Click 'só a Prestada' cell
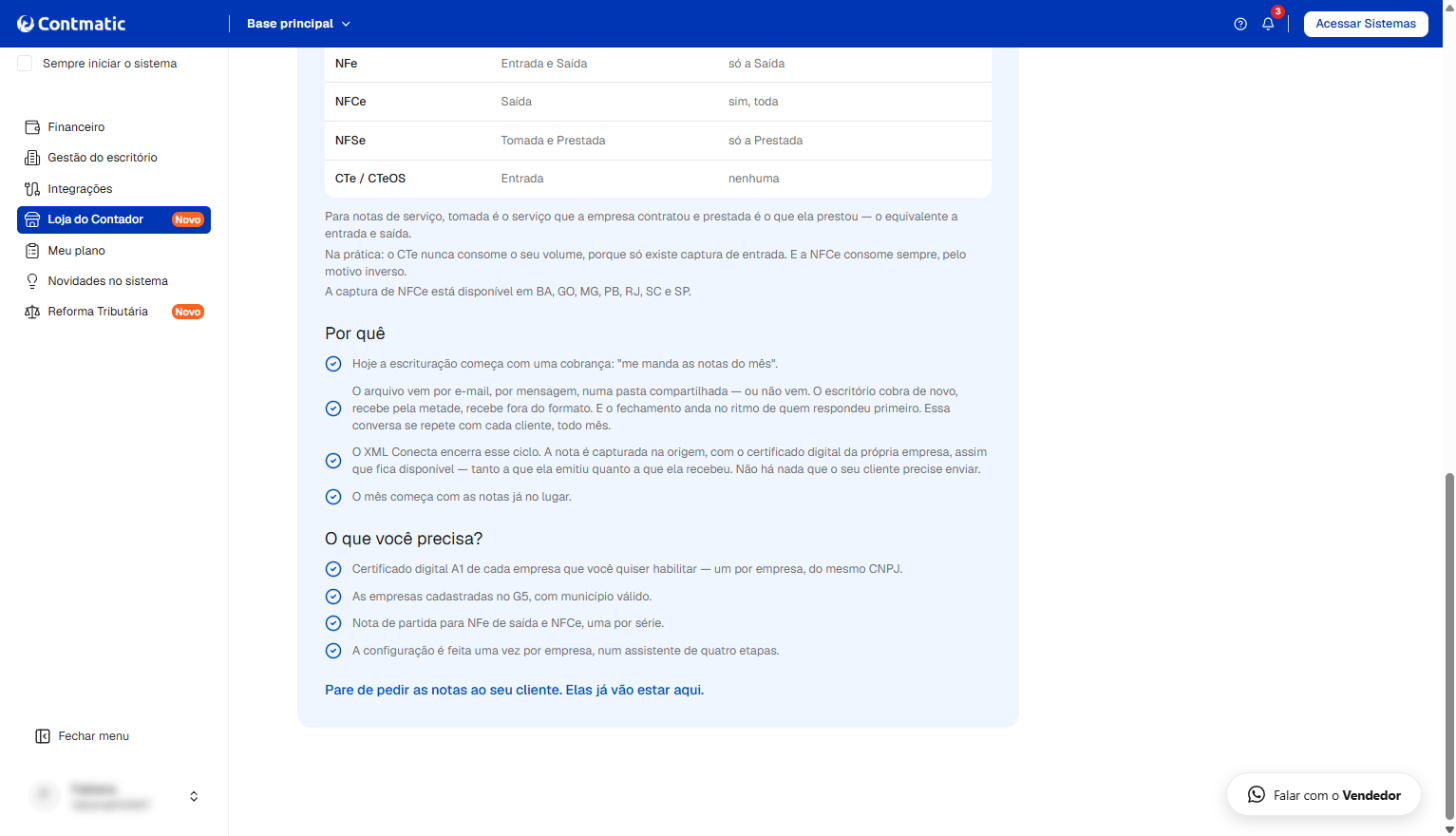The width and height of the screenshot is (1456, 836). [x=766, y=140]
